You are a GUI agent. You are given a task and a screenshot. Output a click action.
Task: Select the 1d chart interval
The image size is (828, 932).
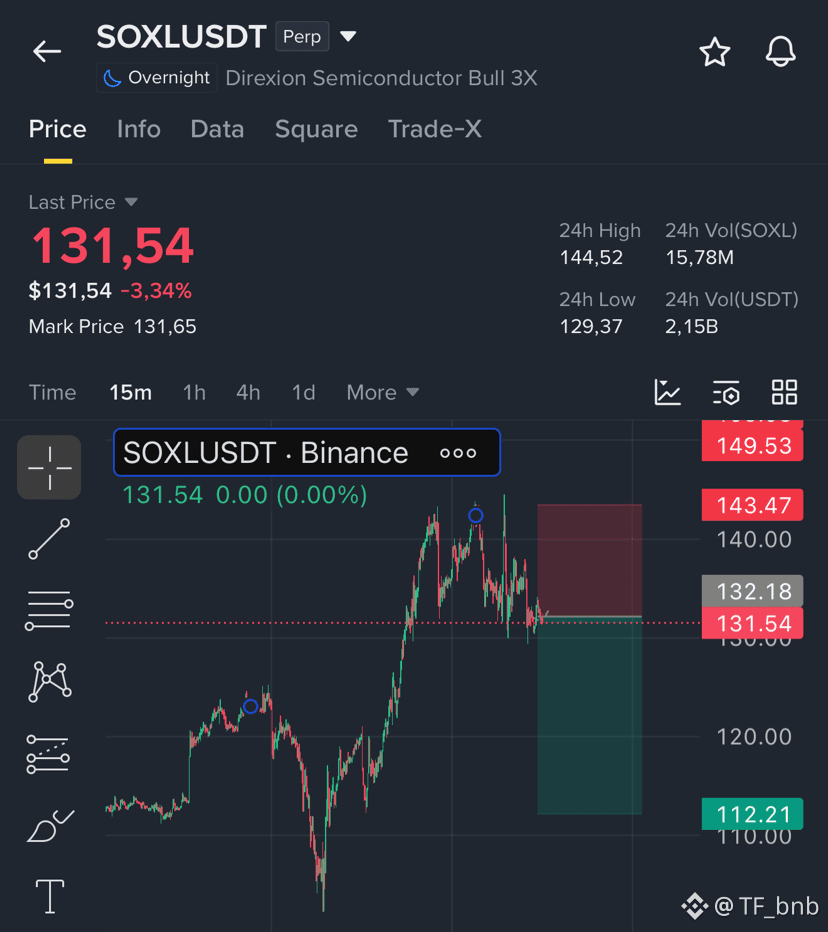(303, 392)
